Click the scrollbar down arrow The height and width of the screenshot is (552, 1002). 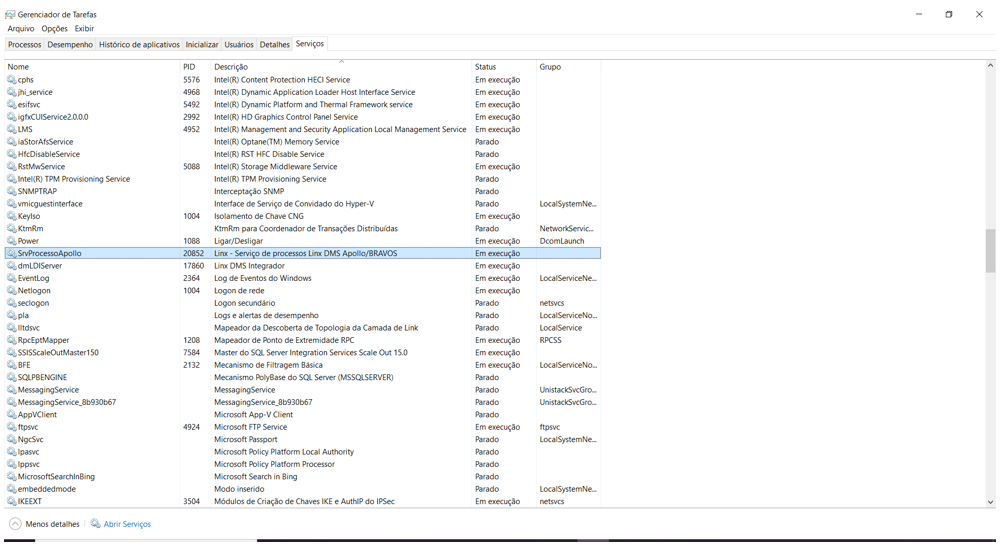[990, 503]
